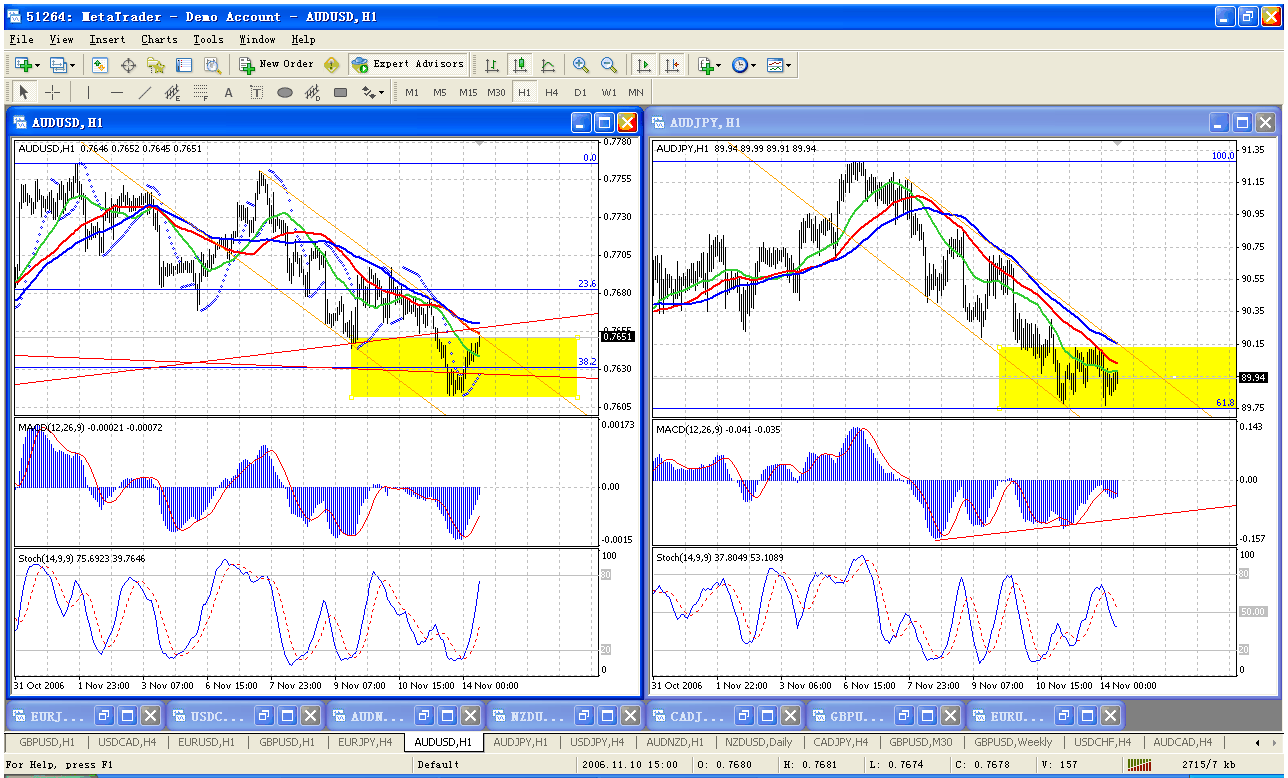Launch MetaEditor via yellow diamond icon
Screen dimensions: 1288x778
tap(332, 65)
